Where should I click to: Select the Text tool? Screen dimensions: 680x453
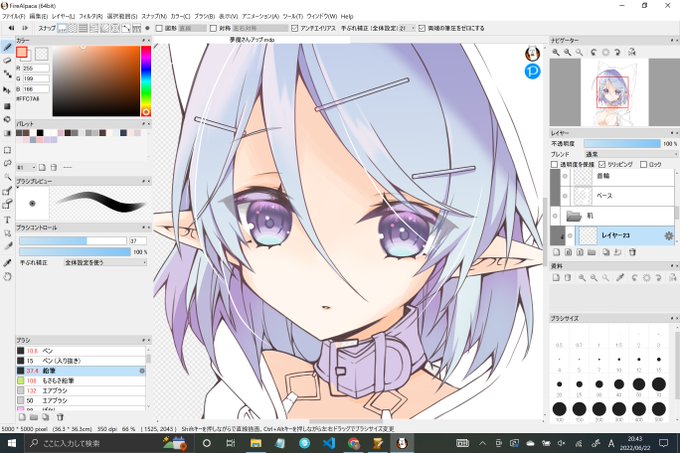click(x=7, y=220)
